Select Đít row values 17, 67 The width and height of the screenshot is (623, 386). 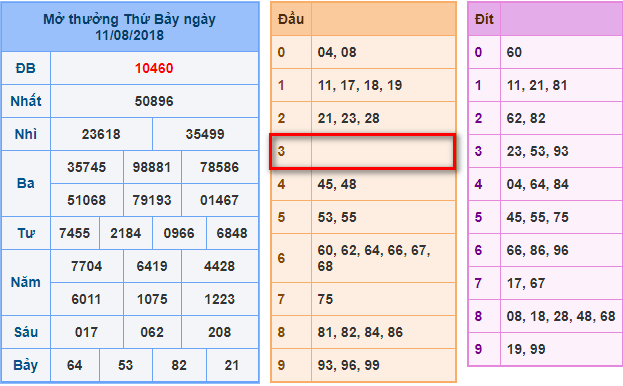coord(526,283)
